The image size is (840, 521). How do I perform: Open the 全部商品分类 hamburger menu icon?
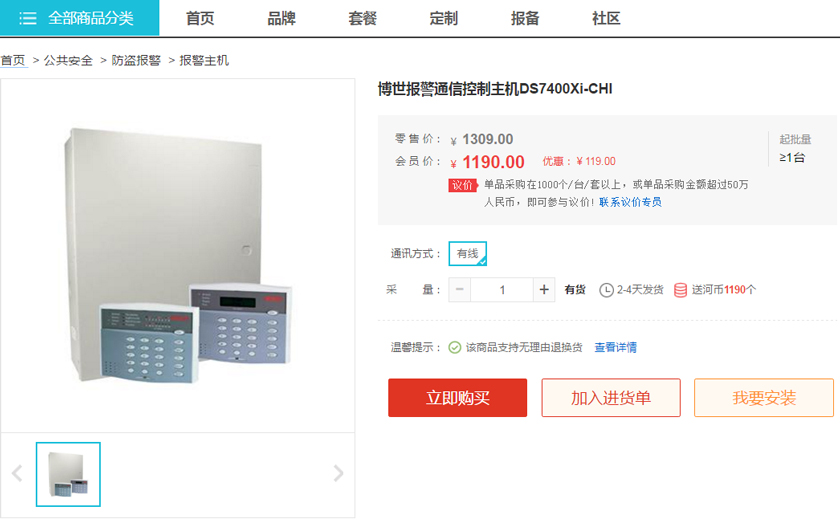28,18
